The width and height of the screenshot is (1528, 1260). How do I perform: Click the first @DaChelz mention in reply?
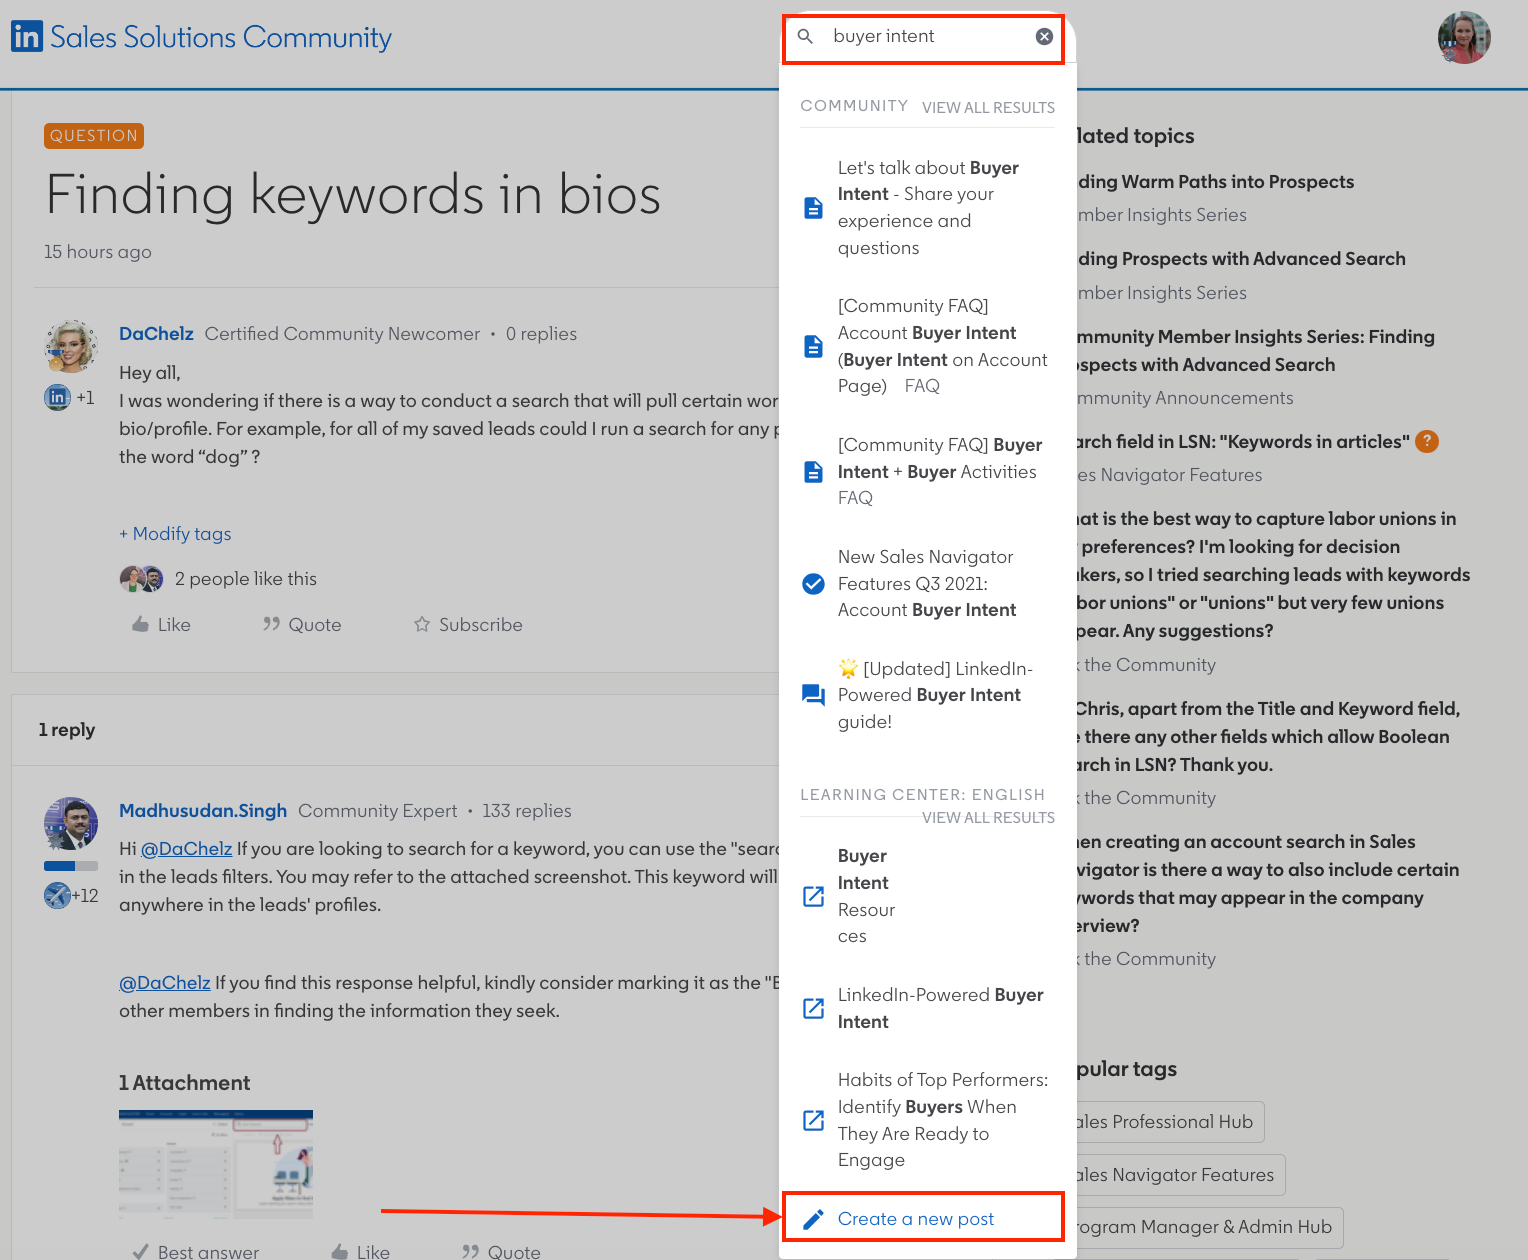[x=186, y=849]
